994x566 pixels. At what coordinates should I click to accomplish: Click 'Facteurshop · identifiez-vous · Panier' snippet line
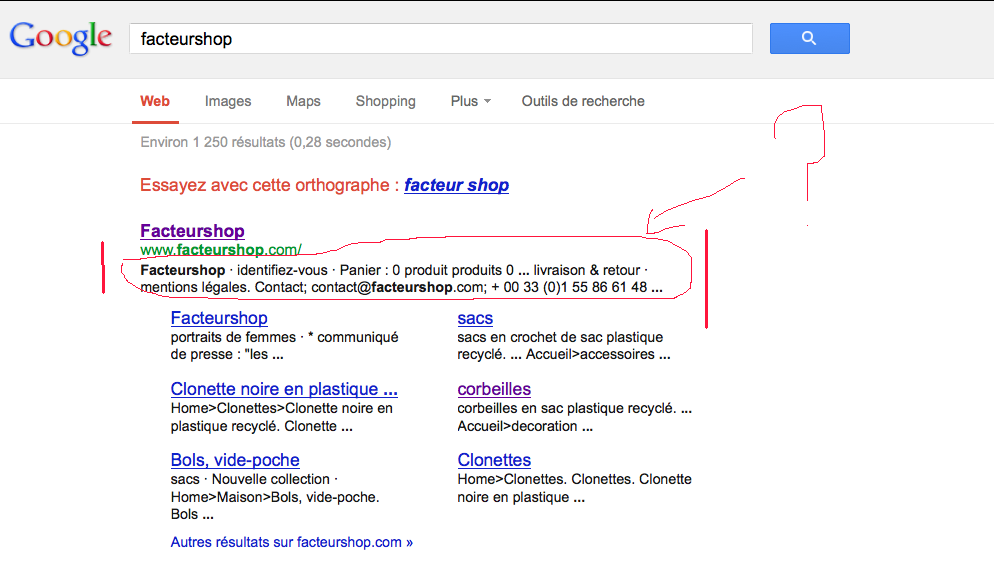pos(393,271)
